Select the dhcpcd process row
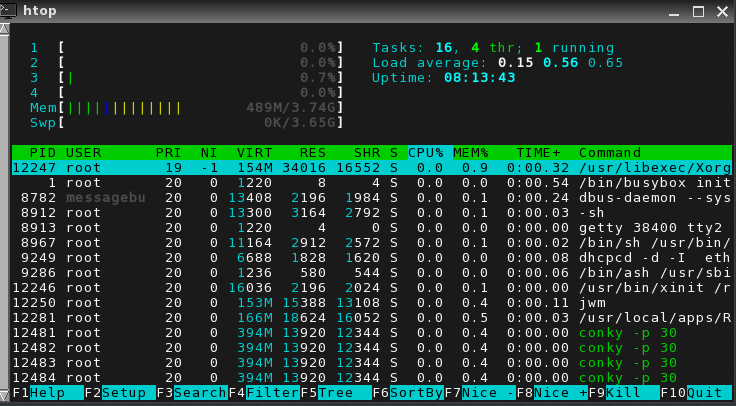Image resolution: width=736 pixels, height=406 pixels. (x=372, y=258)
